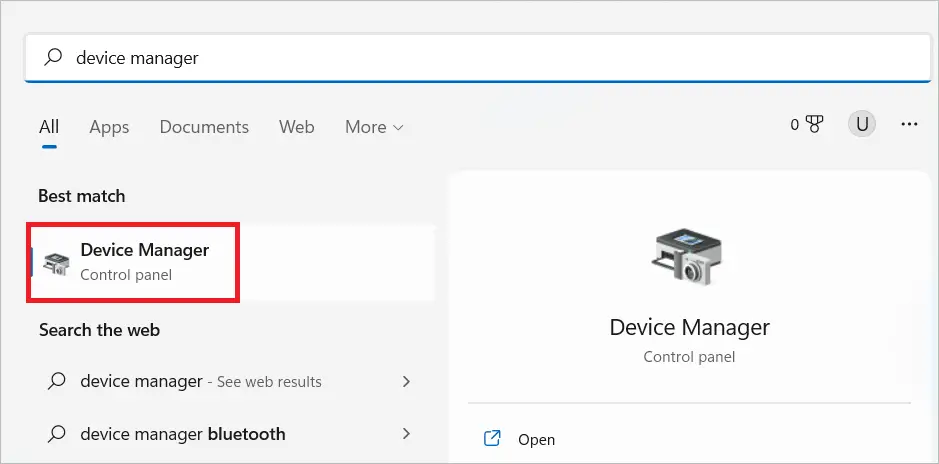Select 'device manager bluetooth' suggestion

[183, 433]
